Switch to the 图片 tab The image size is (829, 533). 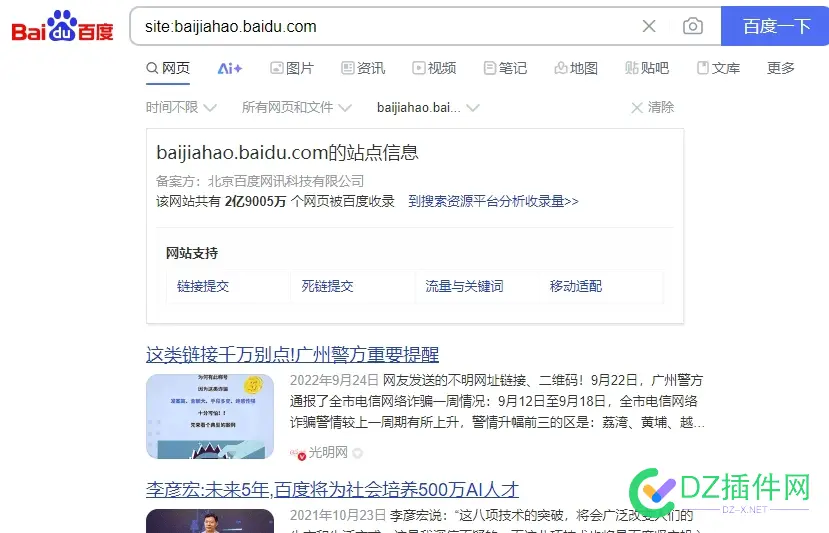click(292, 68)
